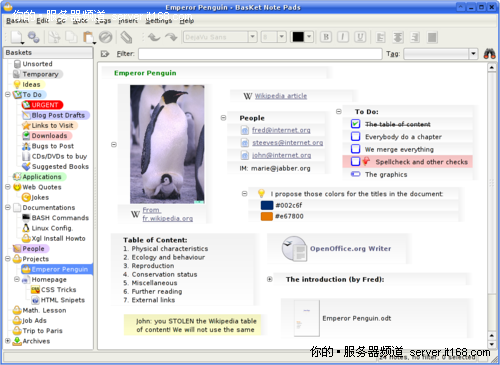Click into the Filter text field
Viewport: 500px width, 365px height.
pyautogui.click(x=260, y=54)
